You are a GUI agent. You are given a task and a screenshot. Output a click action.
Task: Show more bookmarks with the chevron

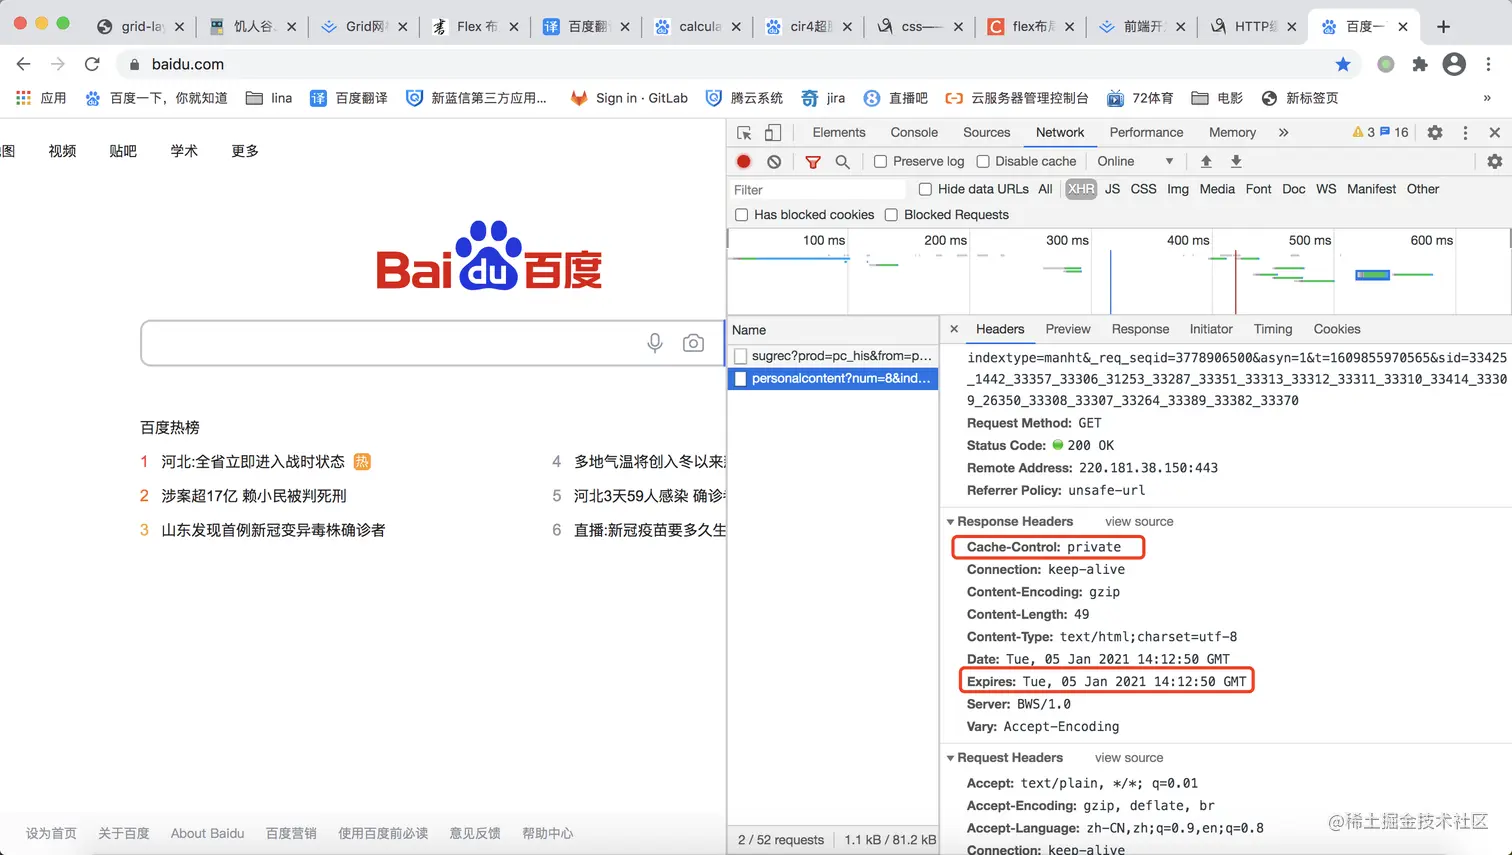click(1487, 98)
